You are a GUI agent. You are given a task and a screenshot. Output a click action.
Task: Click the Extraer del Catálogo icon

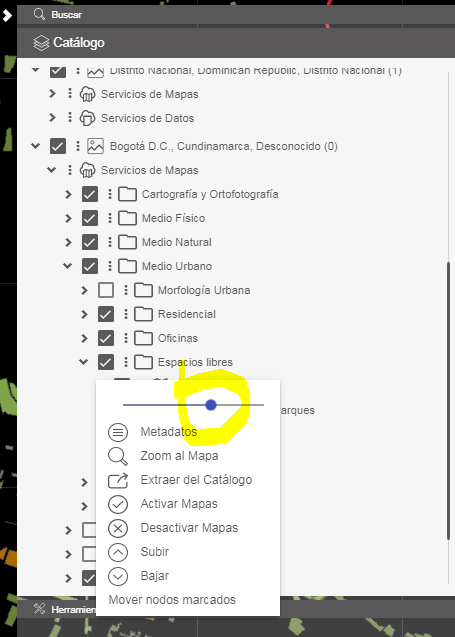pyautogui.click(x=118, y=480)
